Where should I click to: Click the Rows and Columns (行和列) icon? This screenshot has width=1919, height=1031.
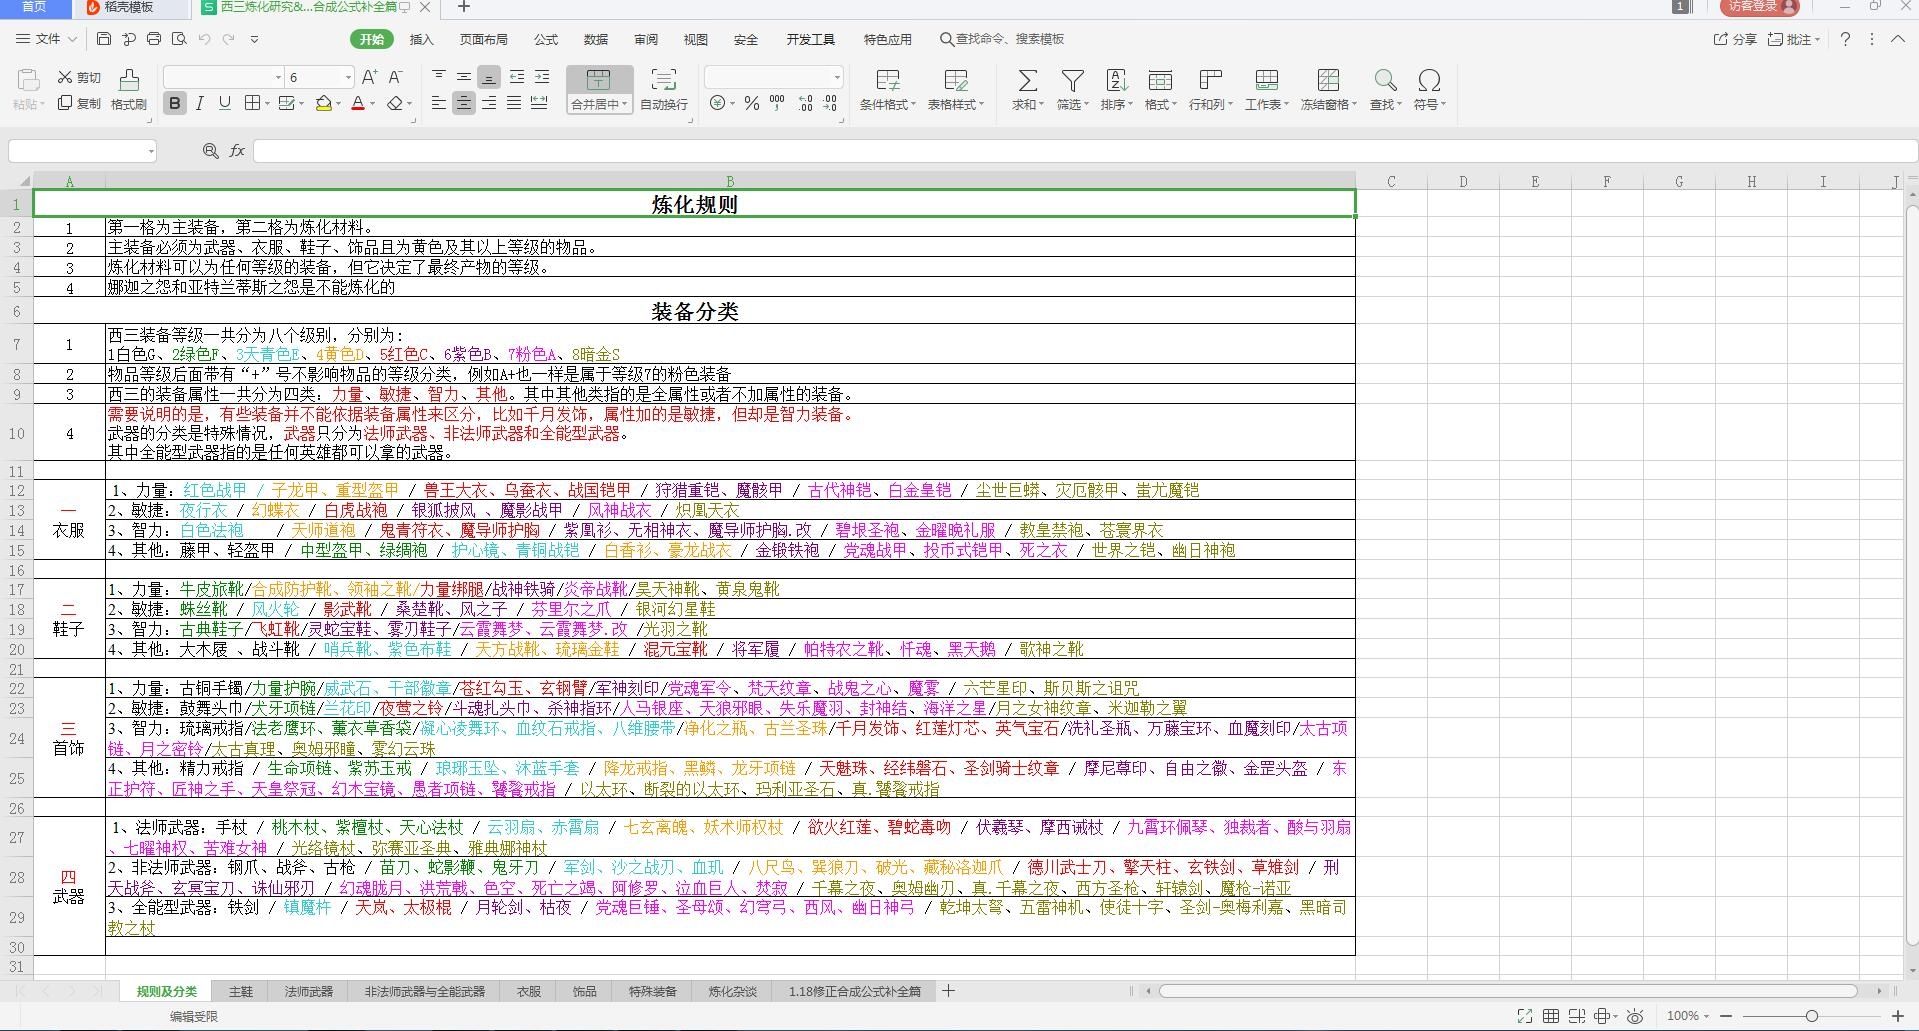[x=1211, y=80]
